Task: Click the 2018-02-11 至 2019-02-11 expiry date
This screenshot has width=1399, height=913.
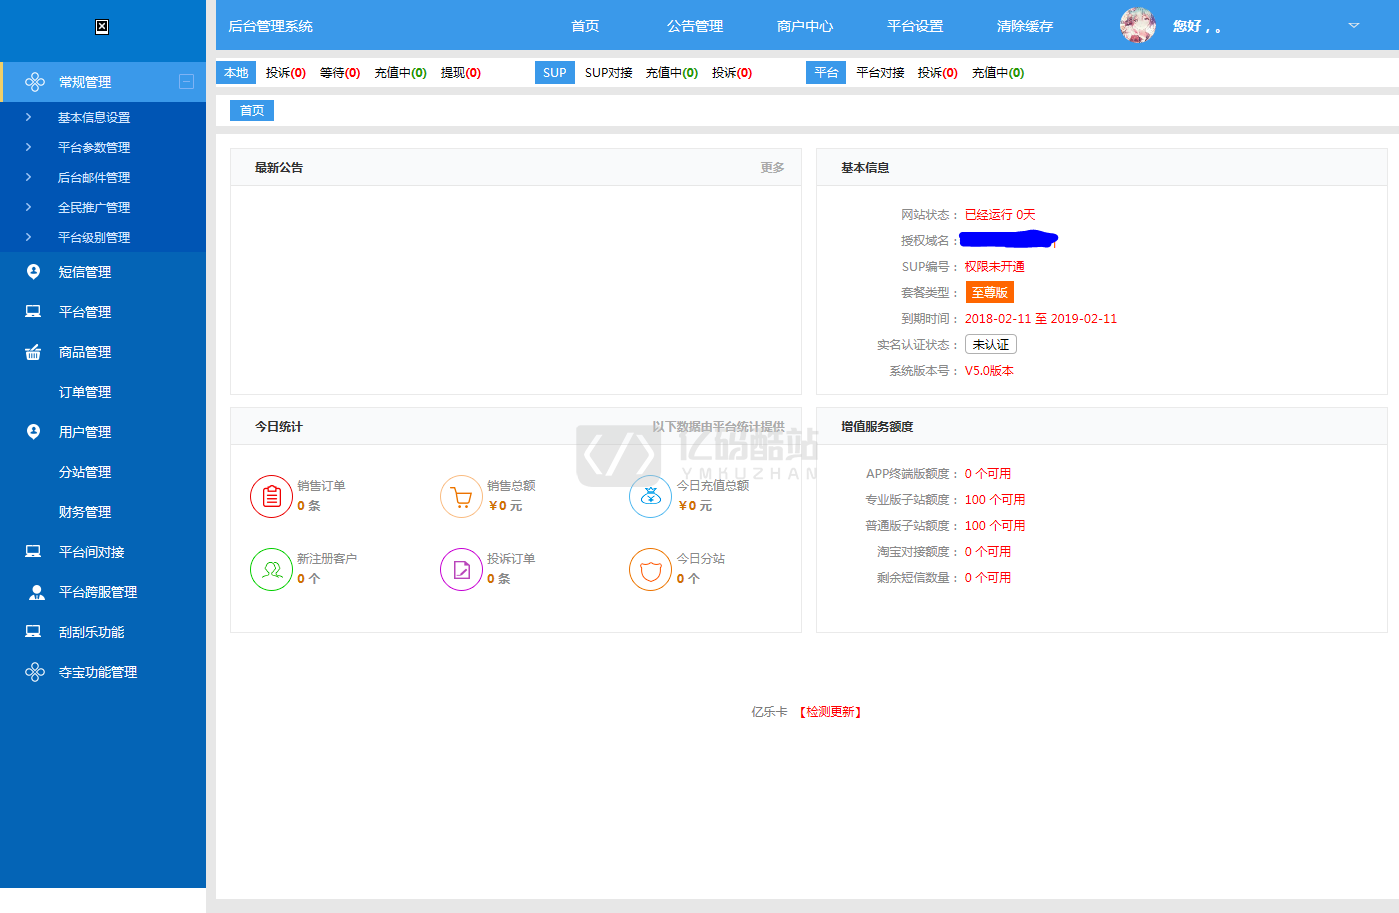Action: click(1041, 319)
